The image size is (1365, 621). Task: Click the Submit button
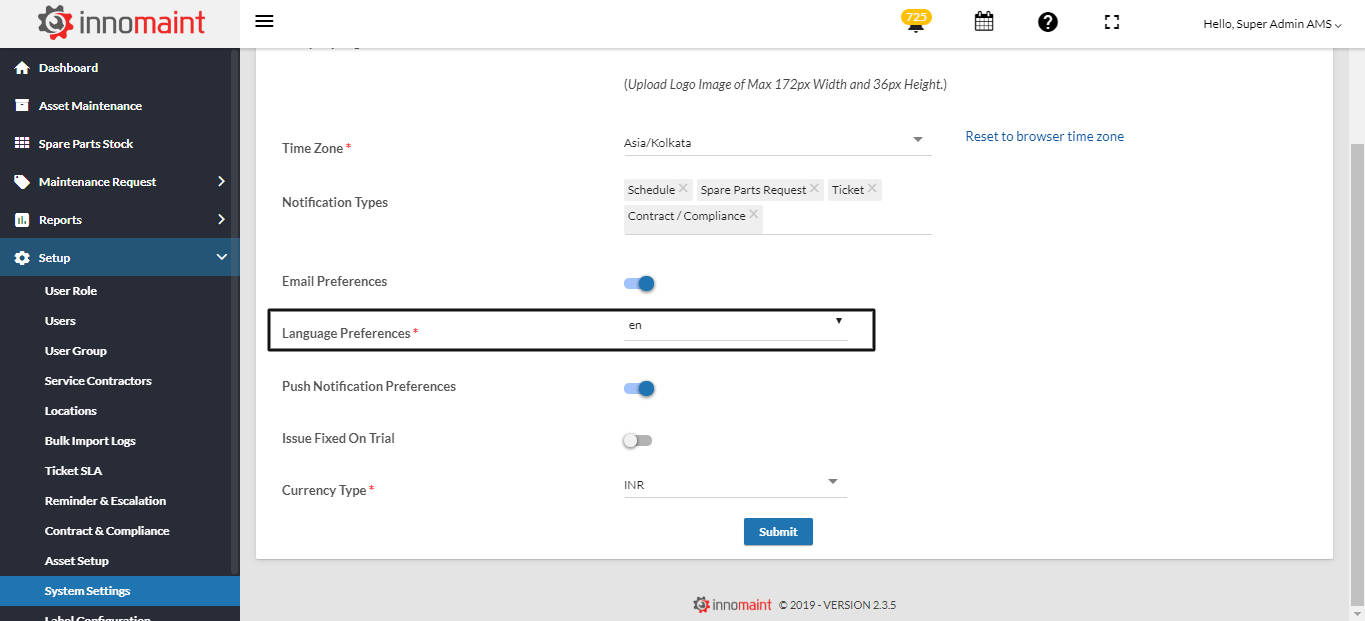(778, 532)
